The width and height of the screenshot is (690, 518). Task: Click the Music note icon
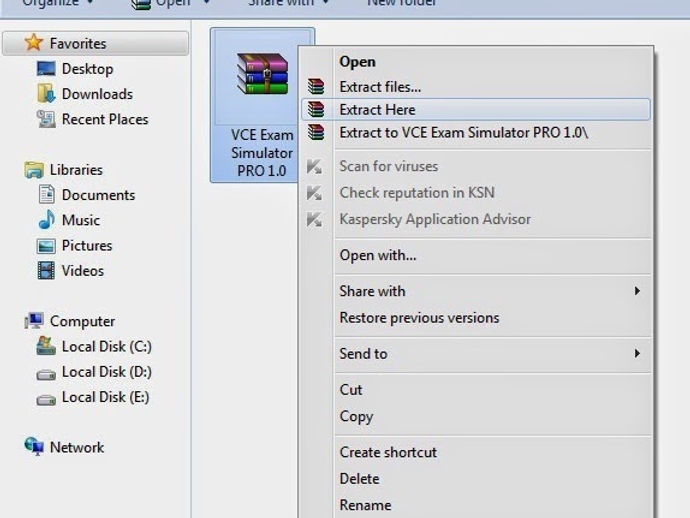(46, 220)
